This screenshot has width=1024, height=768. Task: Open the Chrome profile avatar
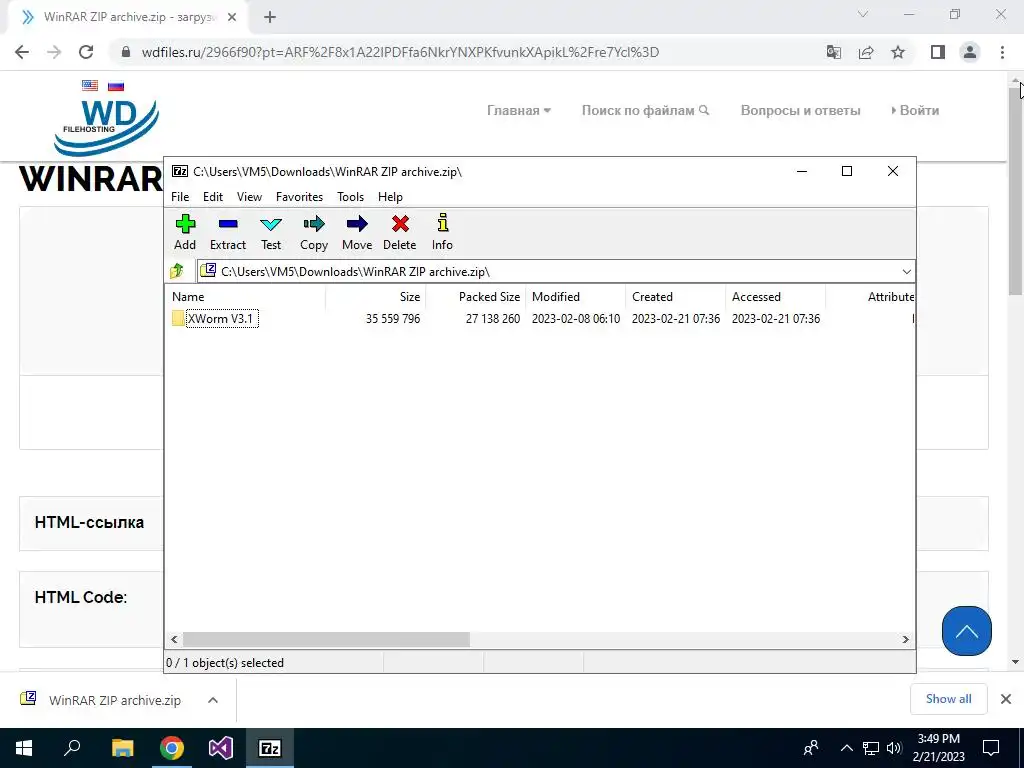[x=970, y=52]
